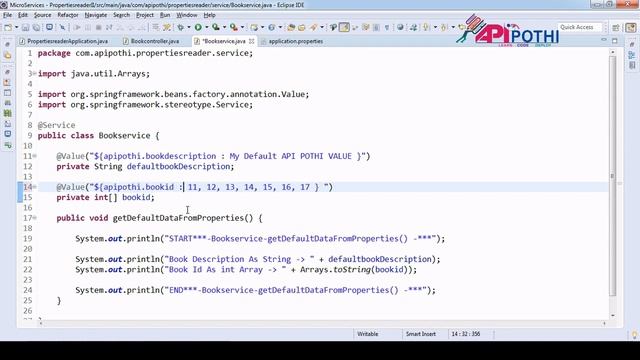
Task: Collapse the import fold on line 3
Action: pos(35,73)
